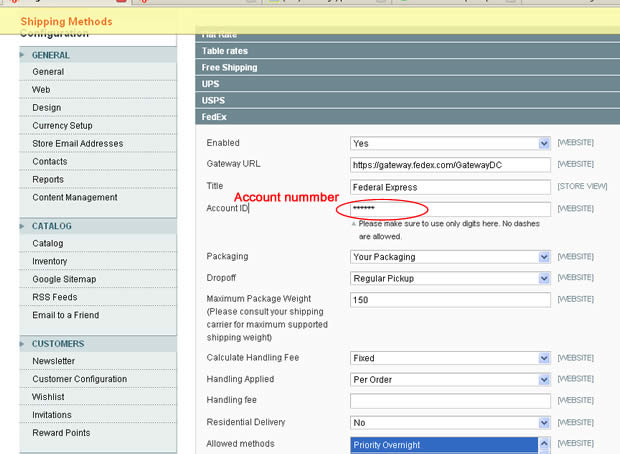Open the Handling Applied dropdown

pos(450,380)
